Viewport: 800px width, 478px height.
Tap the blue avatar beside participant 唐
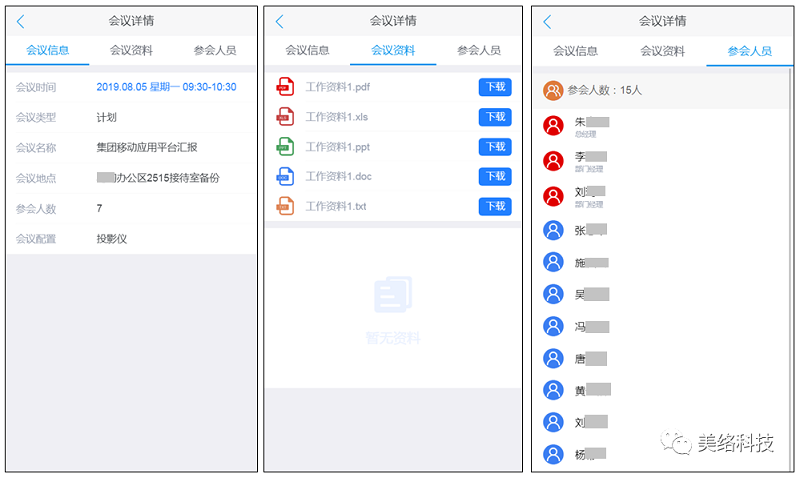click(553, 358)
